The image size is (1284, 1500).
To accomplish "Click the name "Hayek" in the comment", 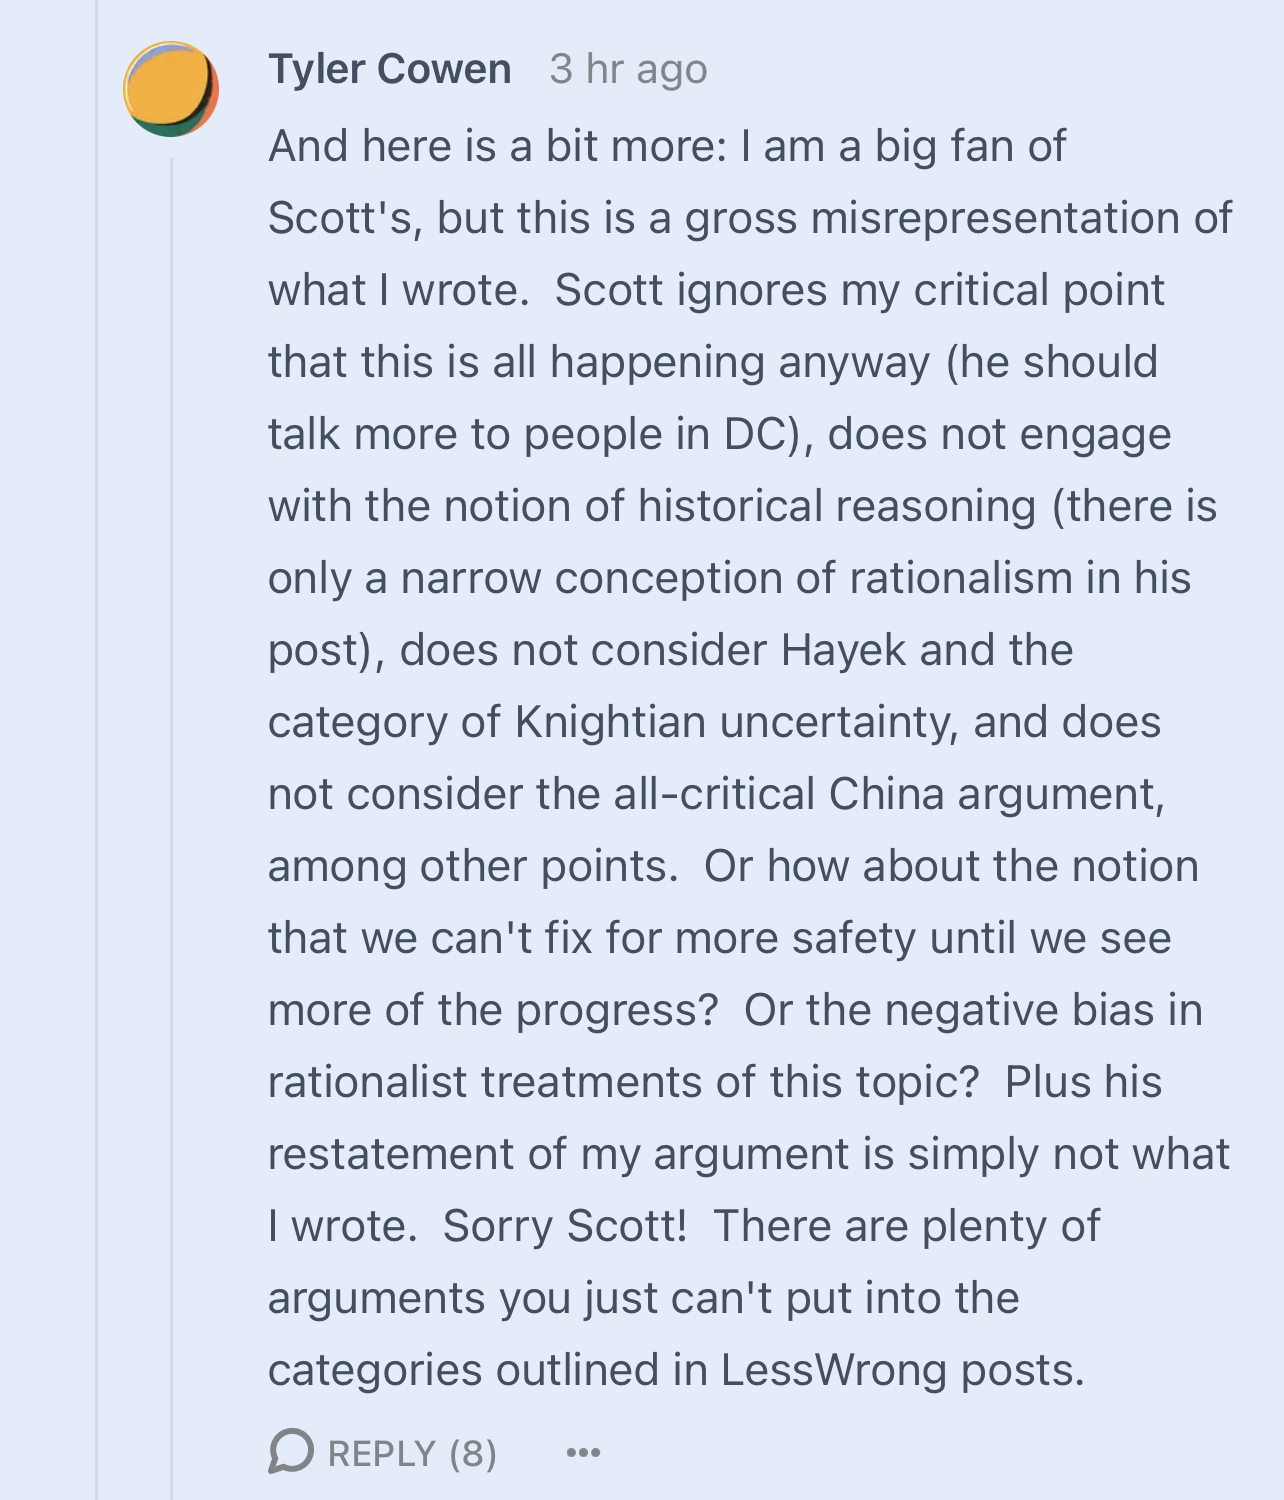I will click(x=844, y=651).
